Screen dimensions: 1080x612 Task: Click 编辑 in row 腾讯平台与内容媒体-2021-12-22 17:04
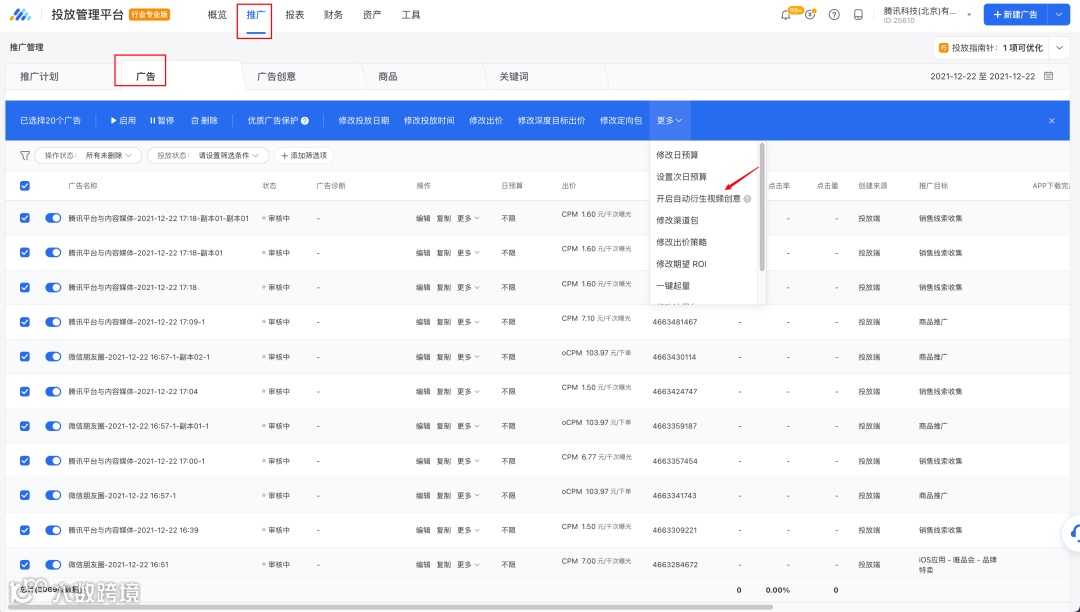[x=423, y=391]
